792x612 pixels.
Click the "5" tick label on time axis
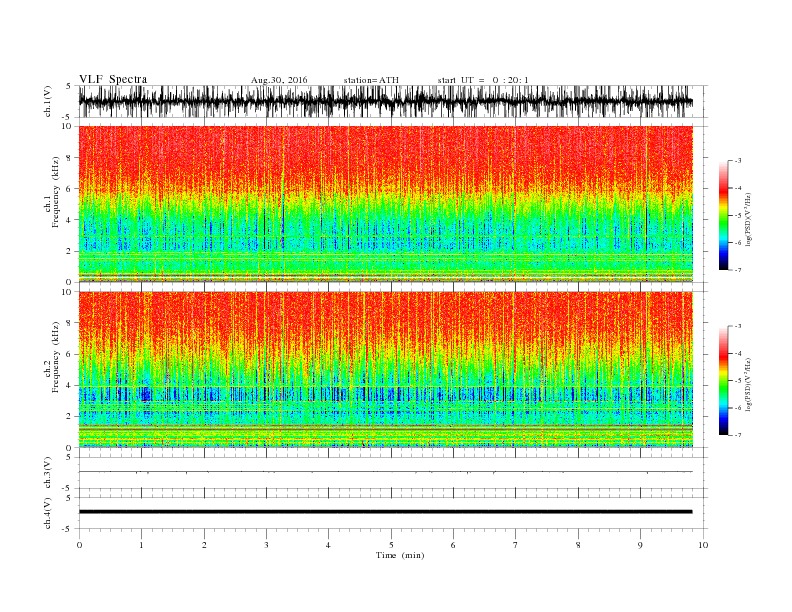[x=391, y=545]
